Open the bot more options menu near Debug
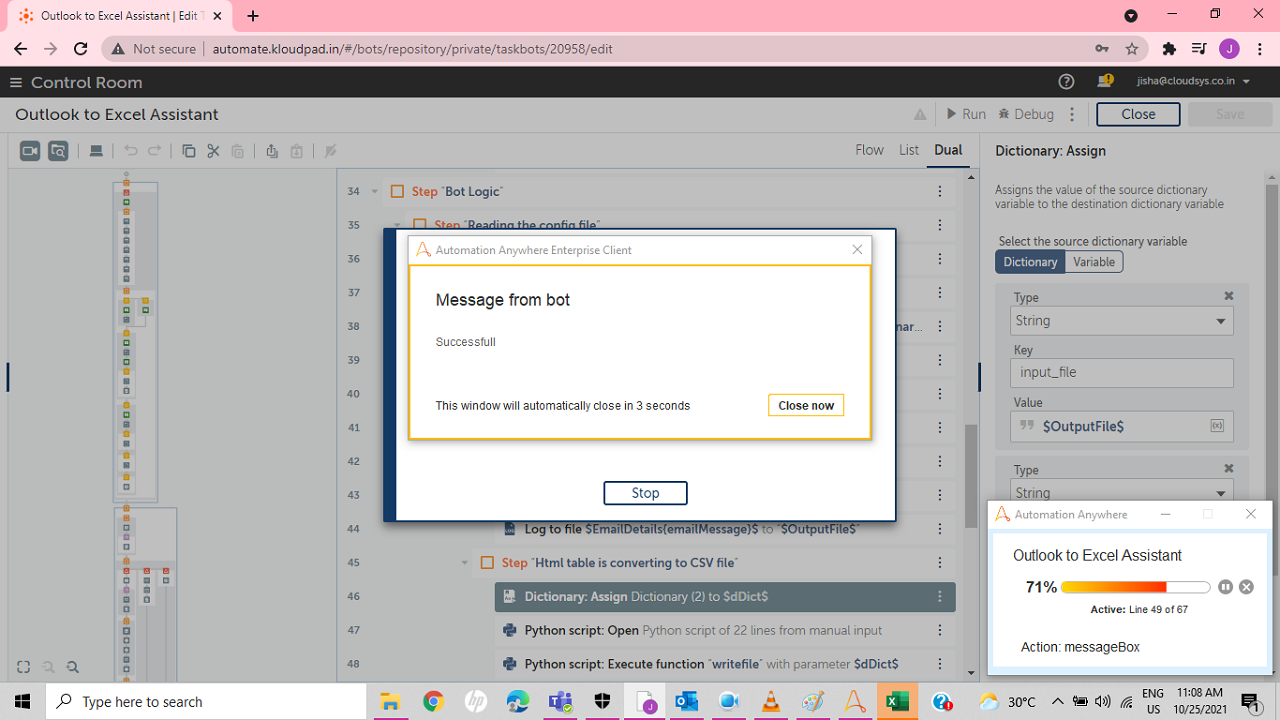Viewport: 1280px width, 720px height. (x=1072, y=114)
